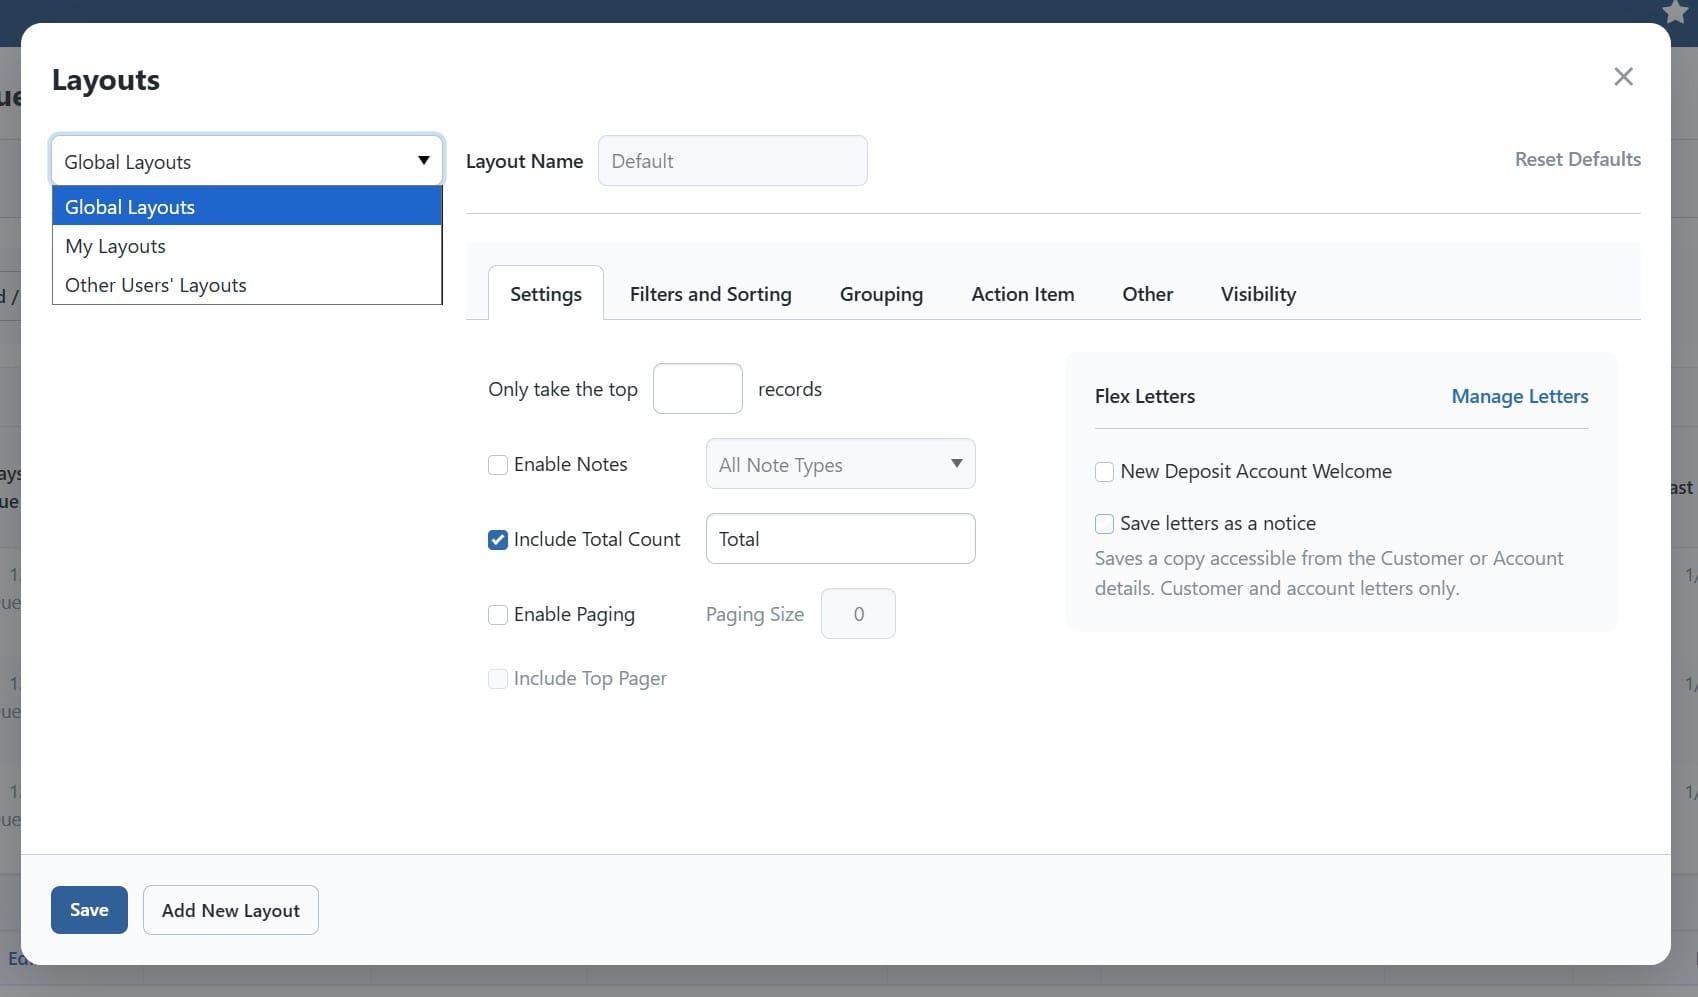Open the Other tab
Viewport: 1698px width, 997px height.
1147,294
